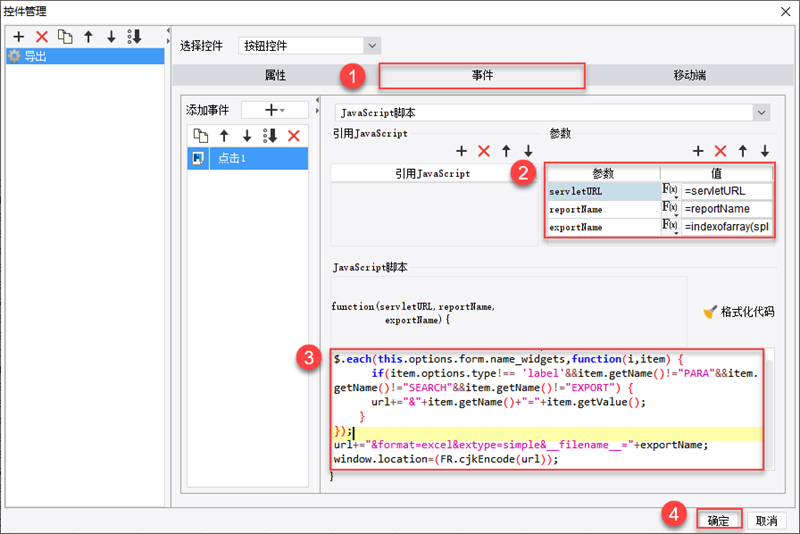Move the event down in event list
800x534 pixels.
point(247,136)
